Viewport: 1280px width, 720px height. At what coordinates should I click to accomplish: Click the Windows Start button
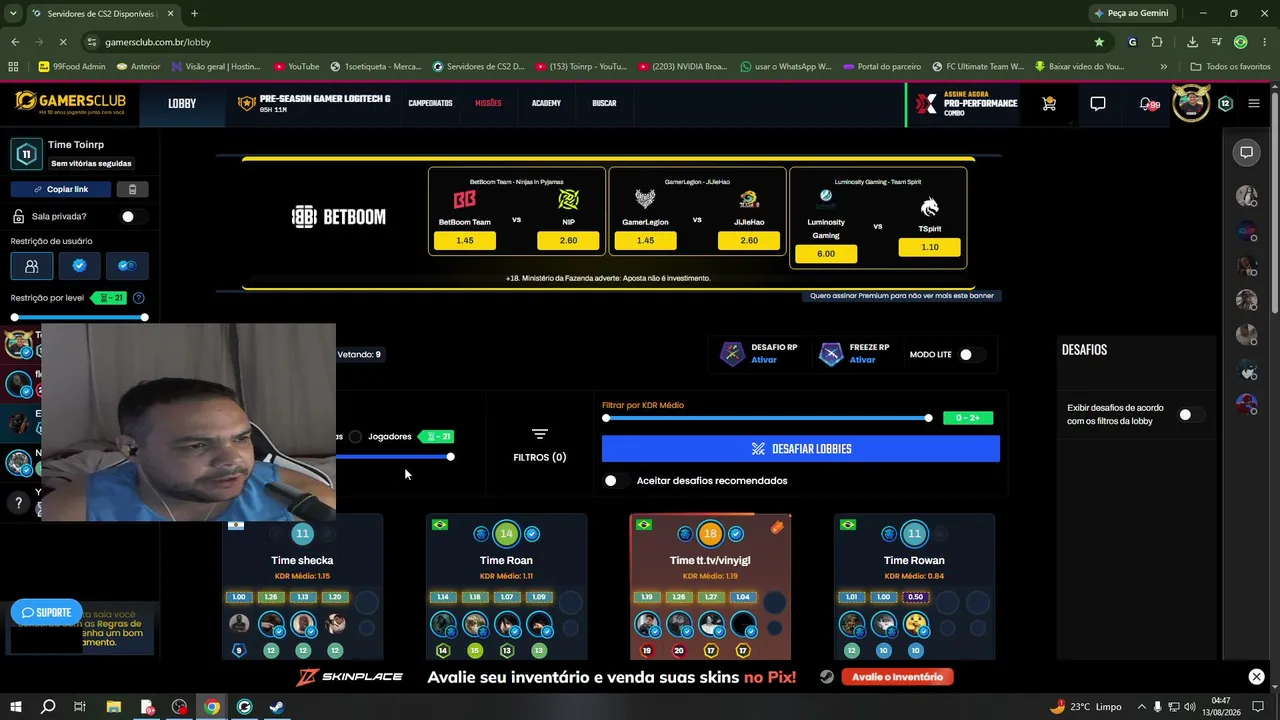[15, 707]
